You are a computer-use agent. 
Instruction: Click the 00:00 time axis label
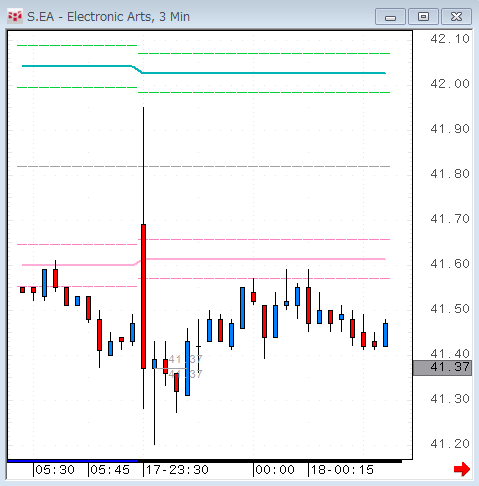pos(275,470)
